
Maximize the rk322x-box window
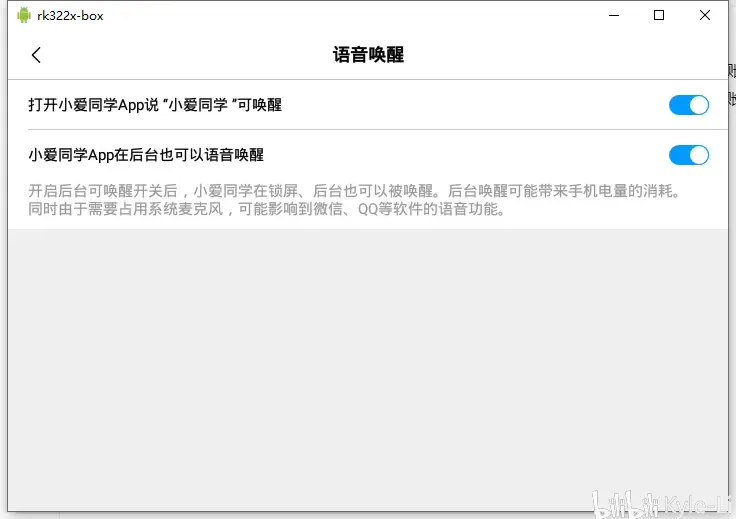(x=659, y=15)
